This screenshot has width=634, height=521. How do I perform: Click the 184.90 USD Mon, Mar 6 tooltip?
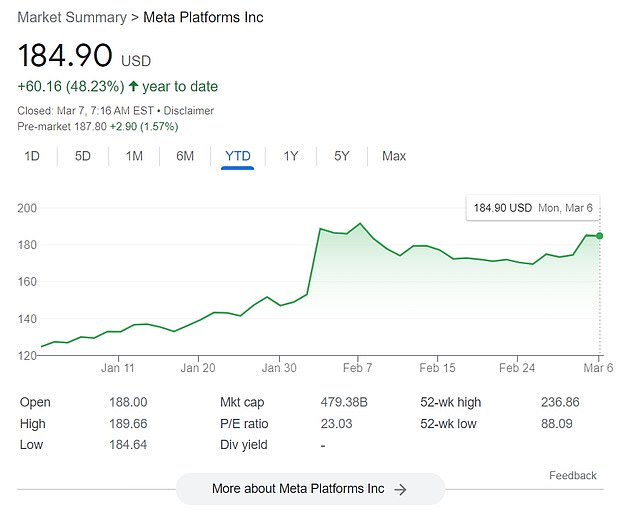tap(533, 208)
